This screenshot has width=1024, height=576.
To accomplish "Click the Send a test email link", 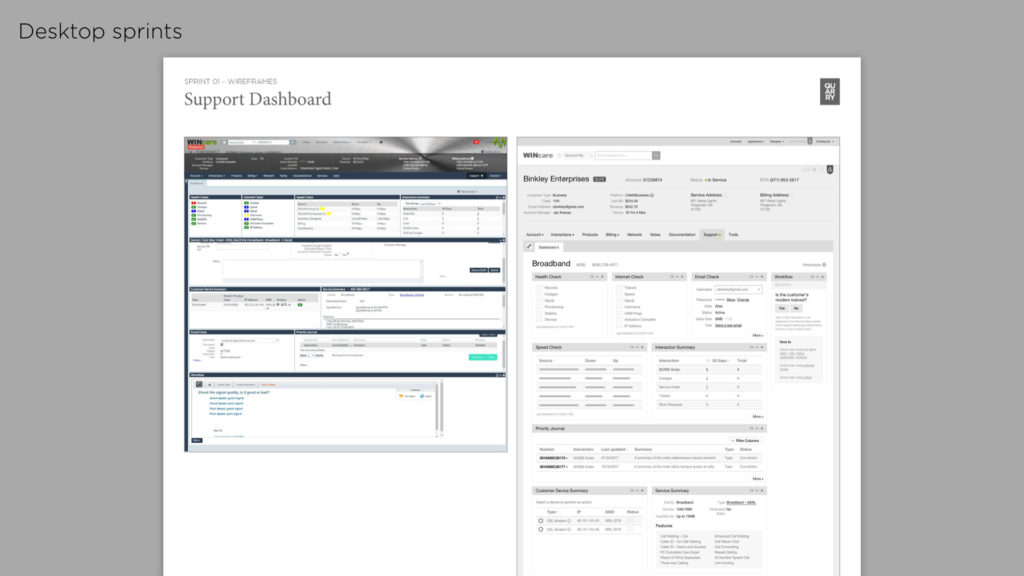I will pyautogui.click(x=728, y=325).
